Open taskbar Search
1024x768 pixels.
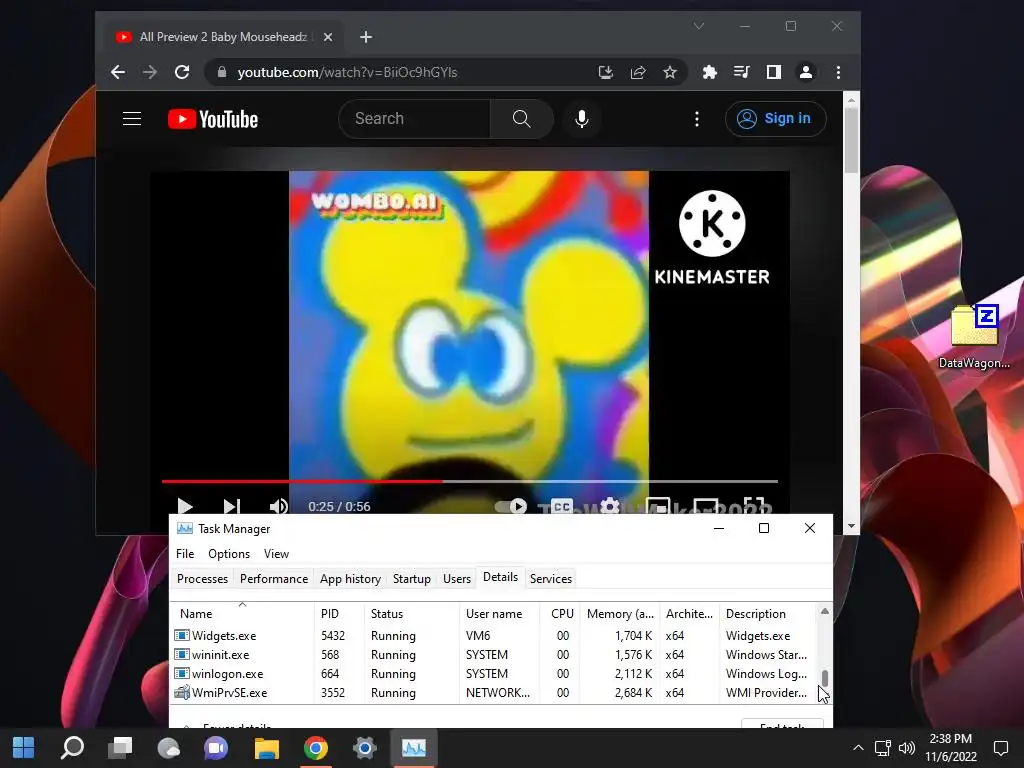click(72, 748)
